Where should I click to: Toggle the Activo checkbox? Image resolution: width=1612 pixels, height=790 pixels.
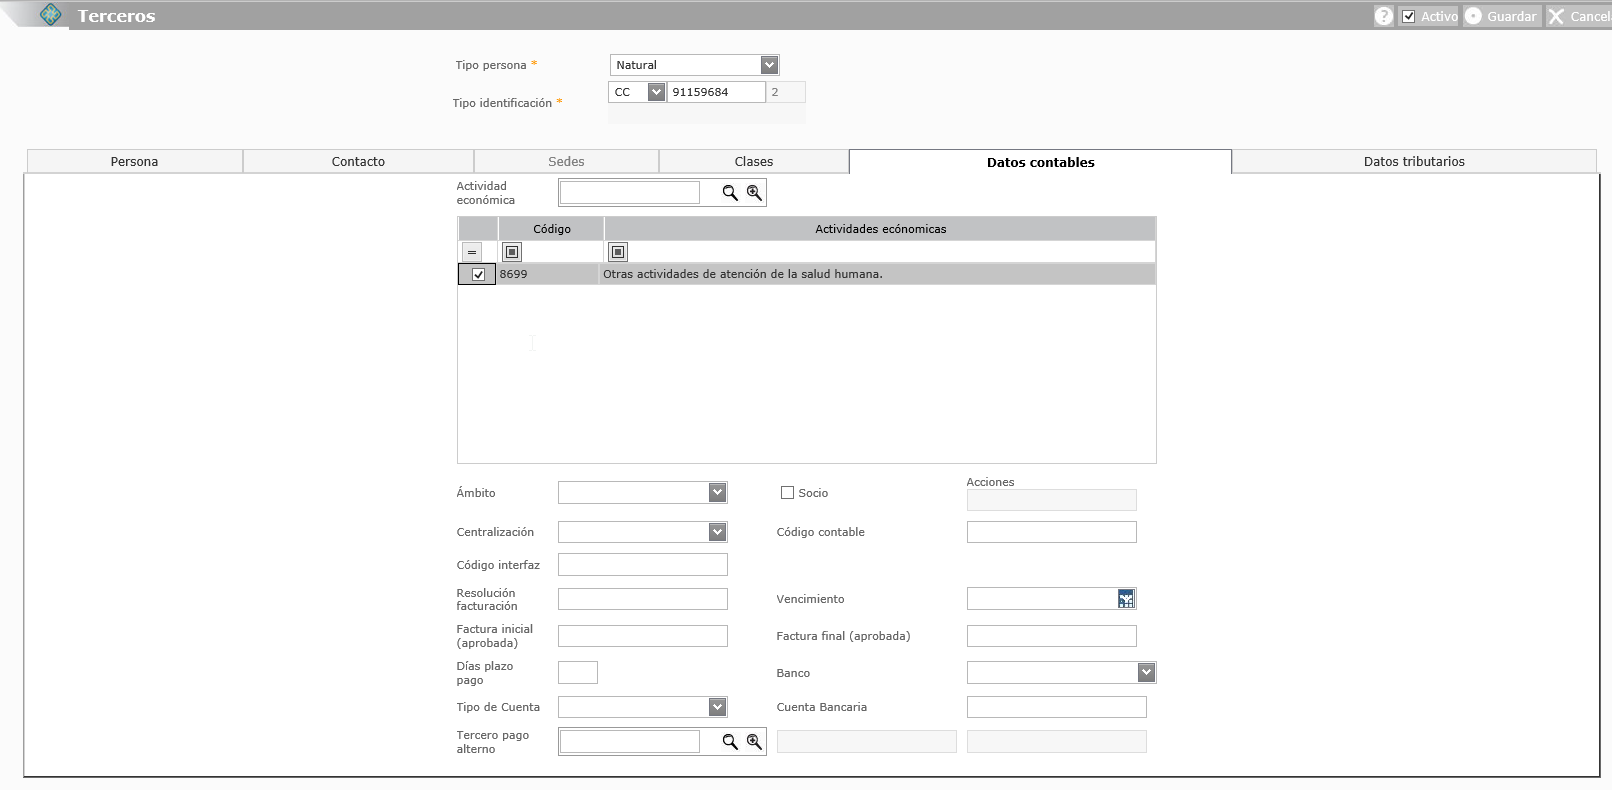click(x=1408, y=16)
